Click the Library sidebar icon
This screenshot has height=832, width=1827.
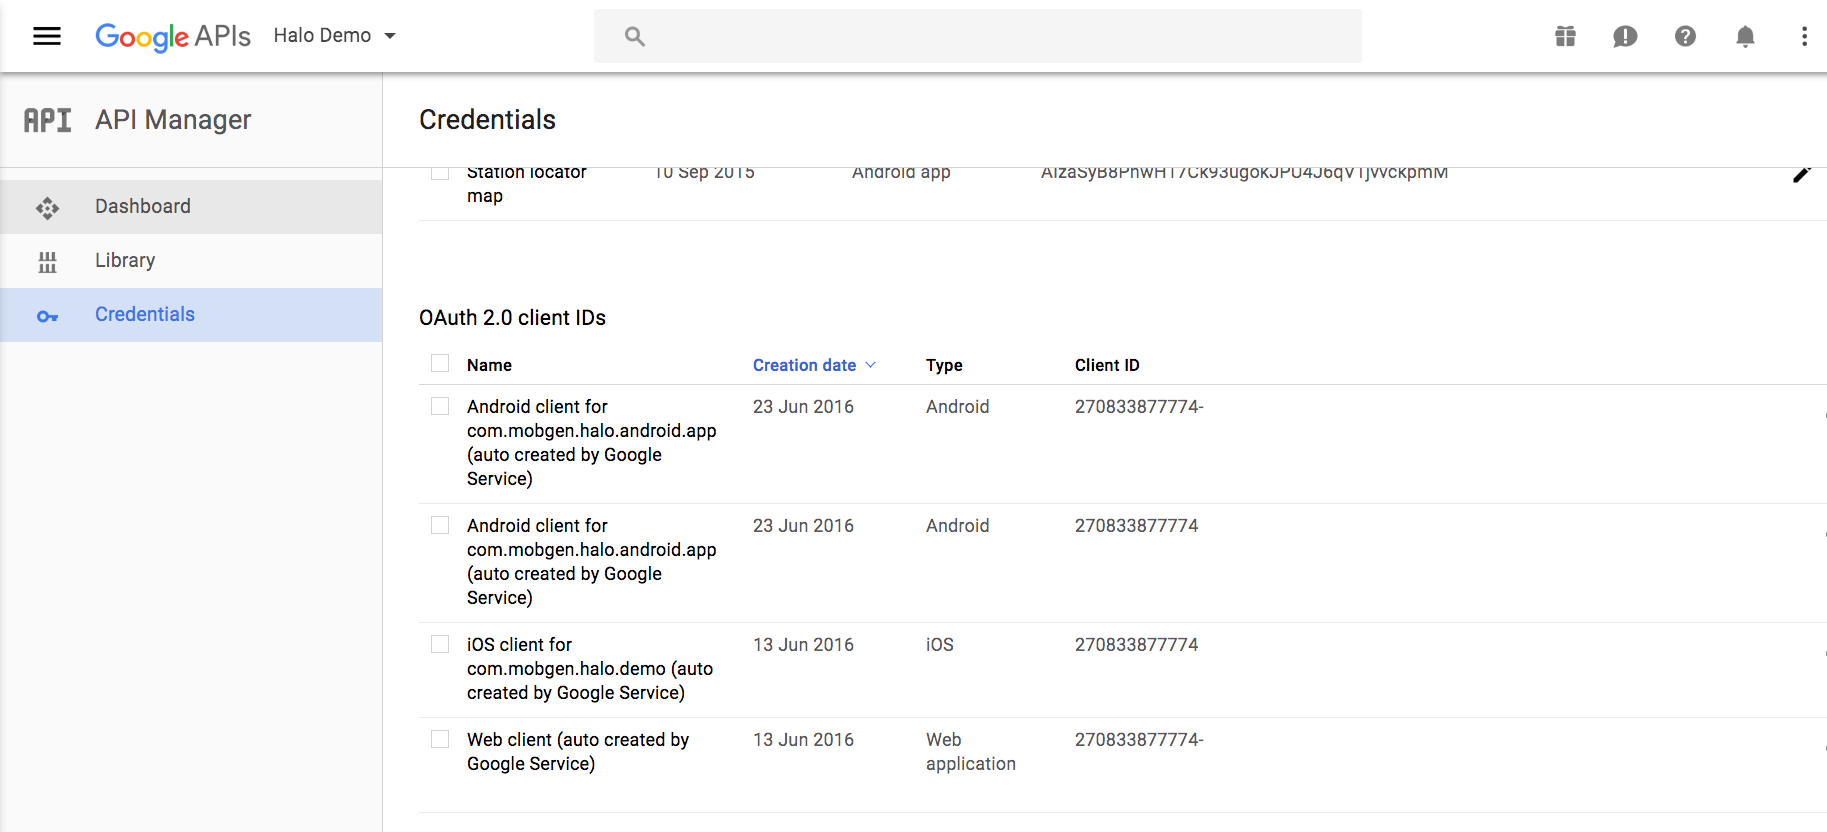tap(47, 262)
